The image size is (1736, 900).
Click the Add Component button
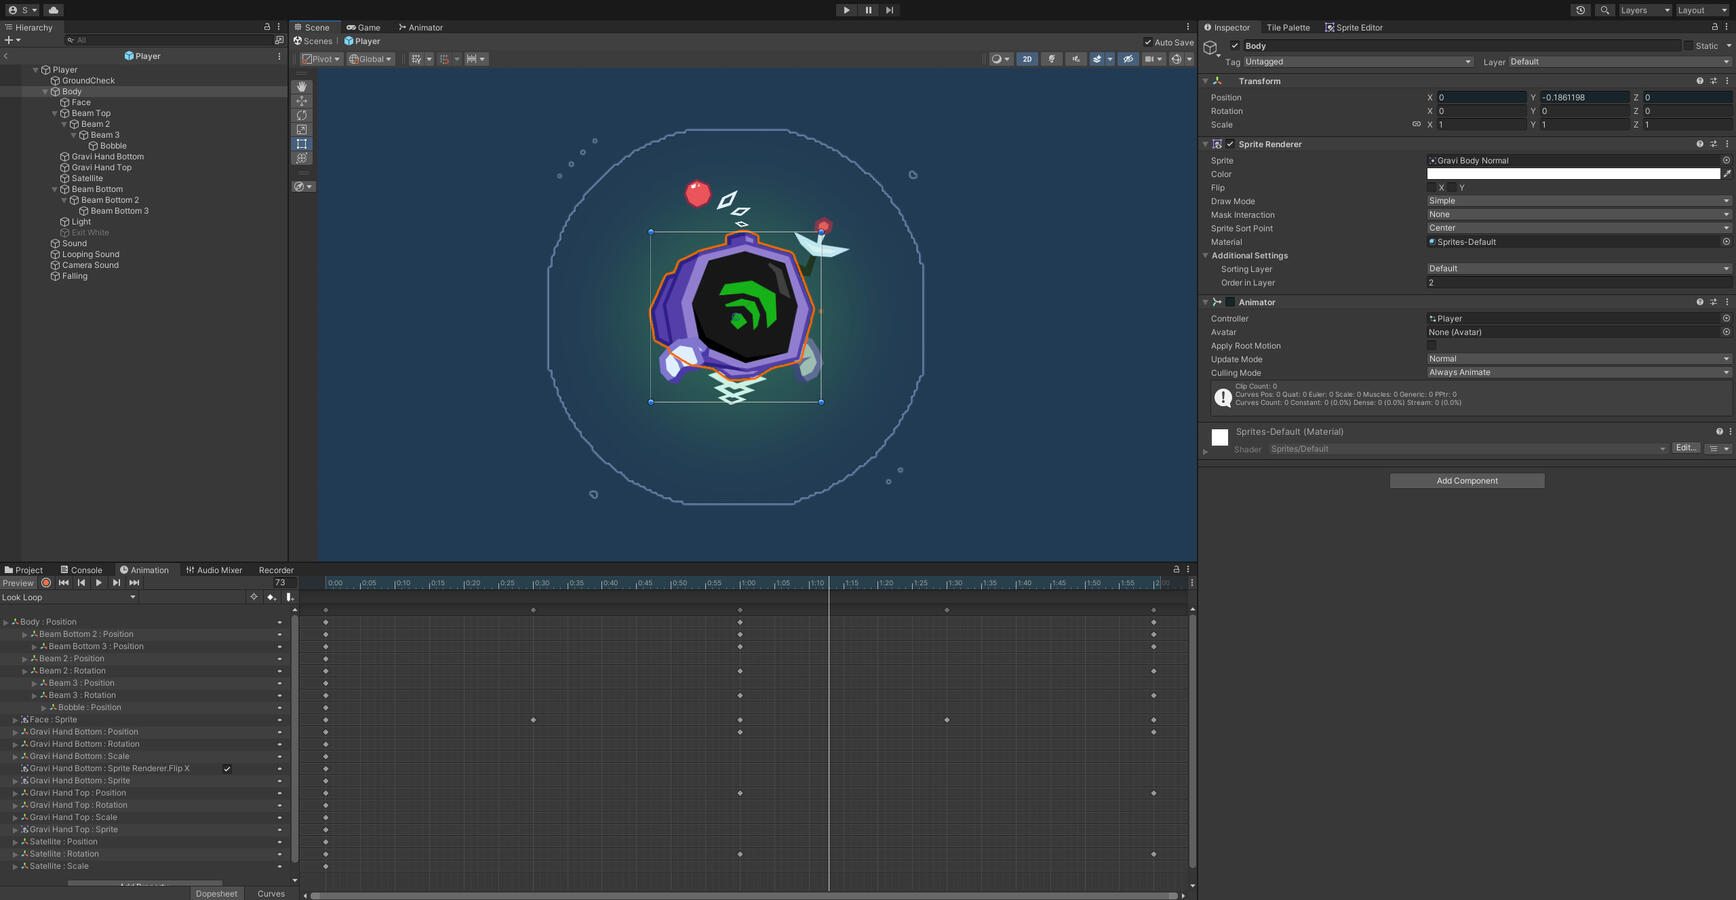(1467, 481)
